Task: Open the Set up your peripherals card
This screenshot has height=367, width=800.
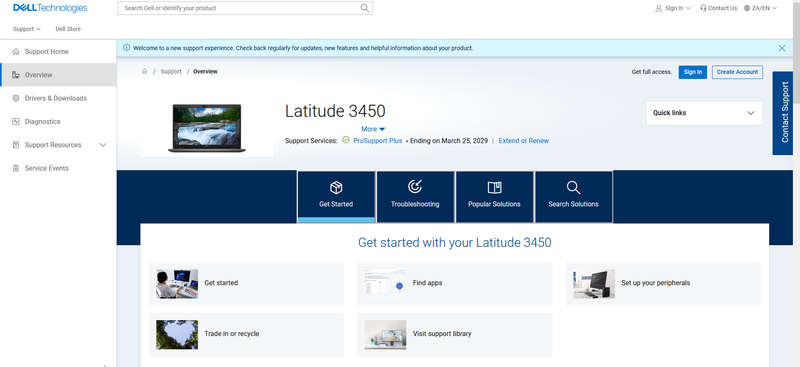Action: 663,283
